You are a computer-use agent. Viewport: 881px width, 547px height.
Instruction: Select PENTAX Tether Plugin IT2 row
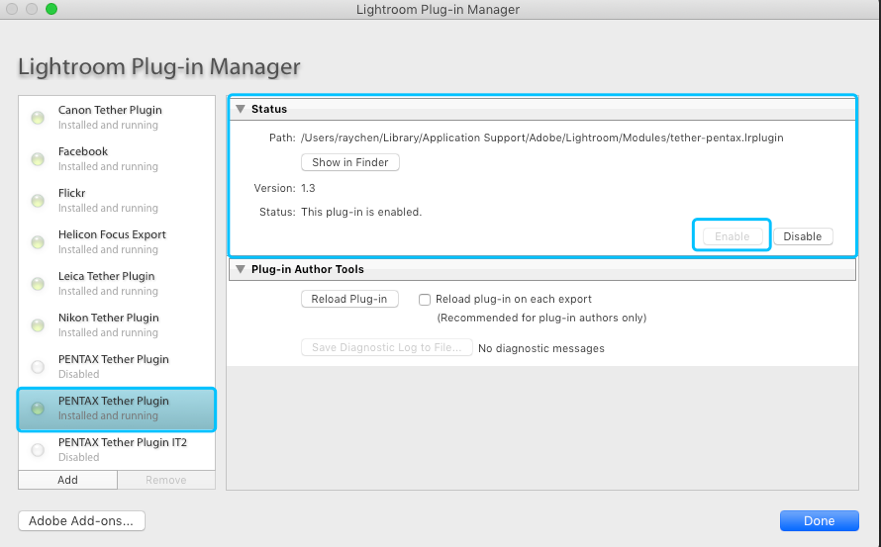tap(117, 450)
